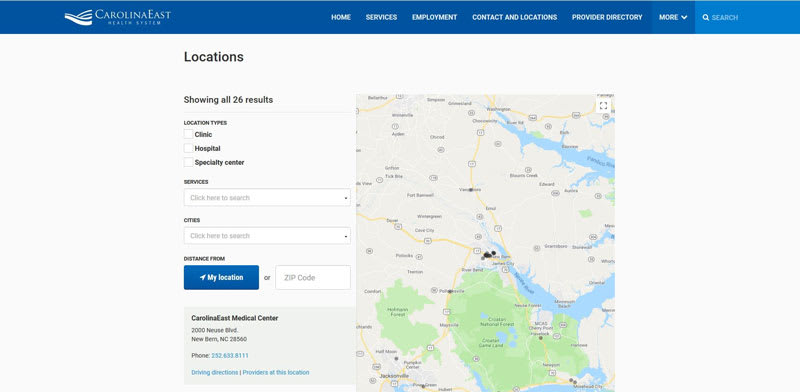The height and width of the screenshot is (392, 800).
Task: Click the CarolinaEast Medical Center heading
Action: tap(235, 318)
